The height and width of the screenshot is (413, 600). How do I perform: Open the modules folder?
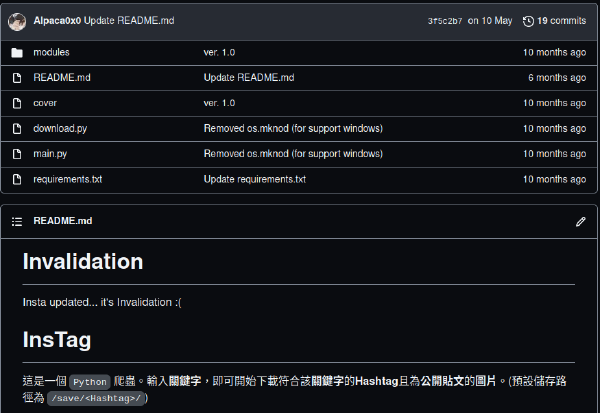pos(51,52)
